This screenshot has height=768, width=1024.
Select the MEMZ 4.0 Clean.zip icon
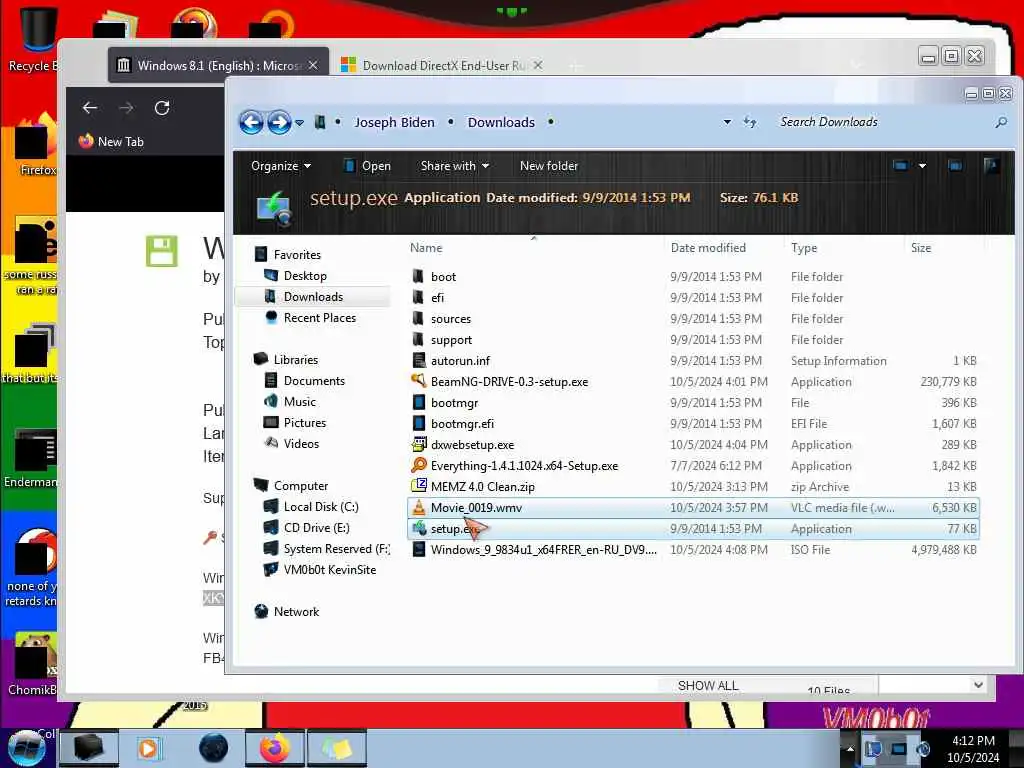[419, 487]
